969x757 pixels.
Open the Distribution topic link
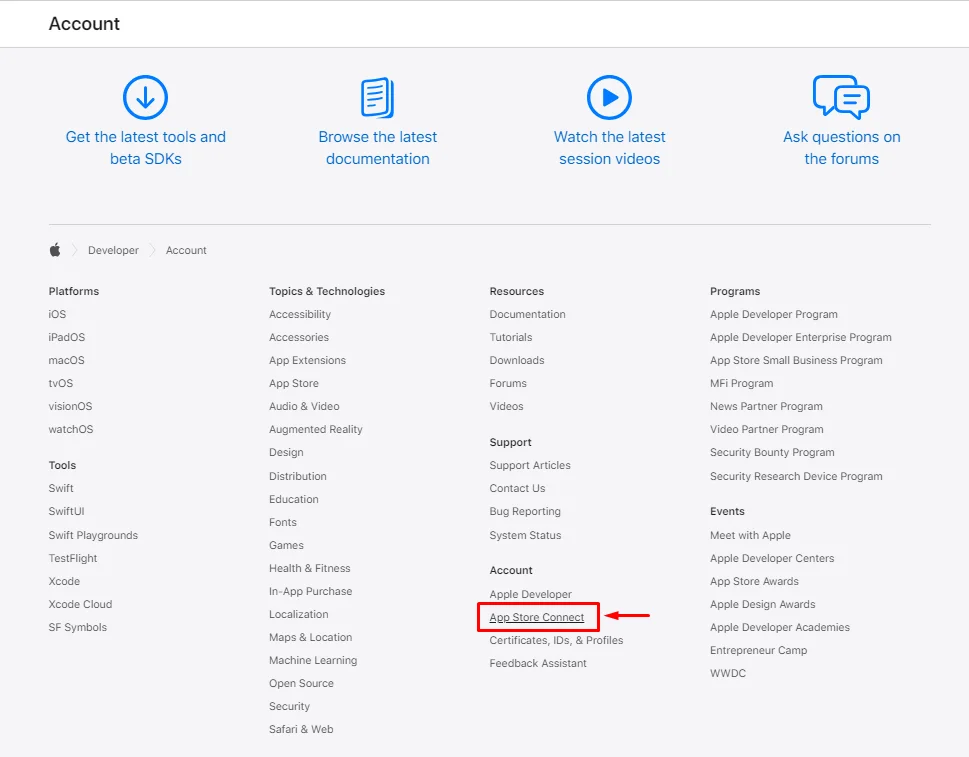coord(297,476)
